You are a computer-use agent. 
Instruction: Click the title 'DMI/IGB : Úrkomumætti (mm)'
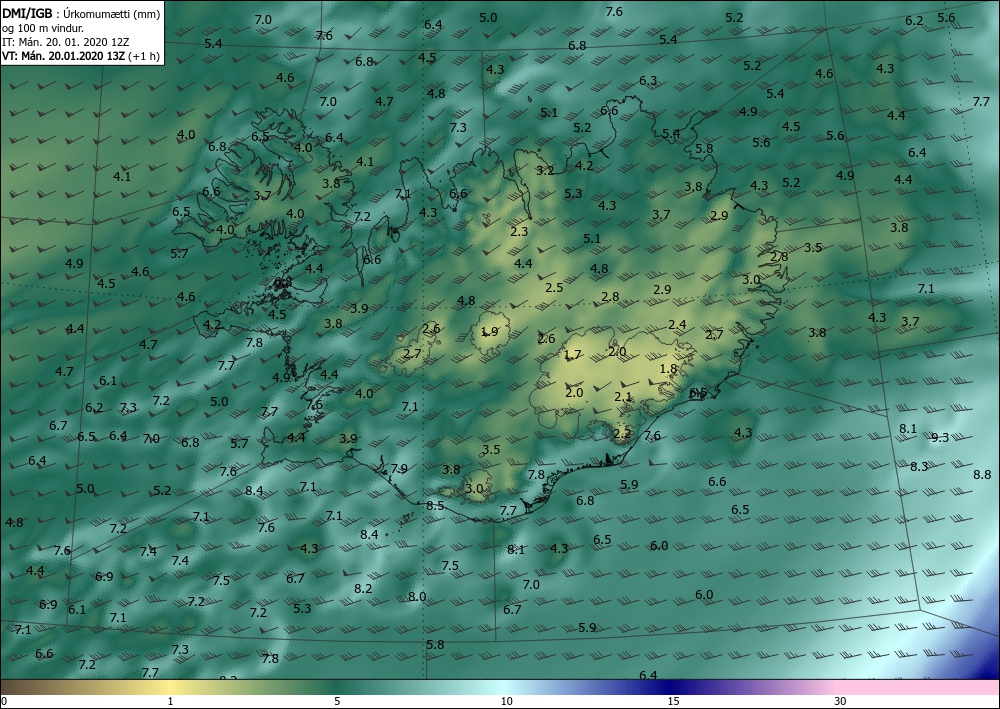click(x=81, y=13)
